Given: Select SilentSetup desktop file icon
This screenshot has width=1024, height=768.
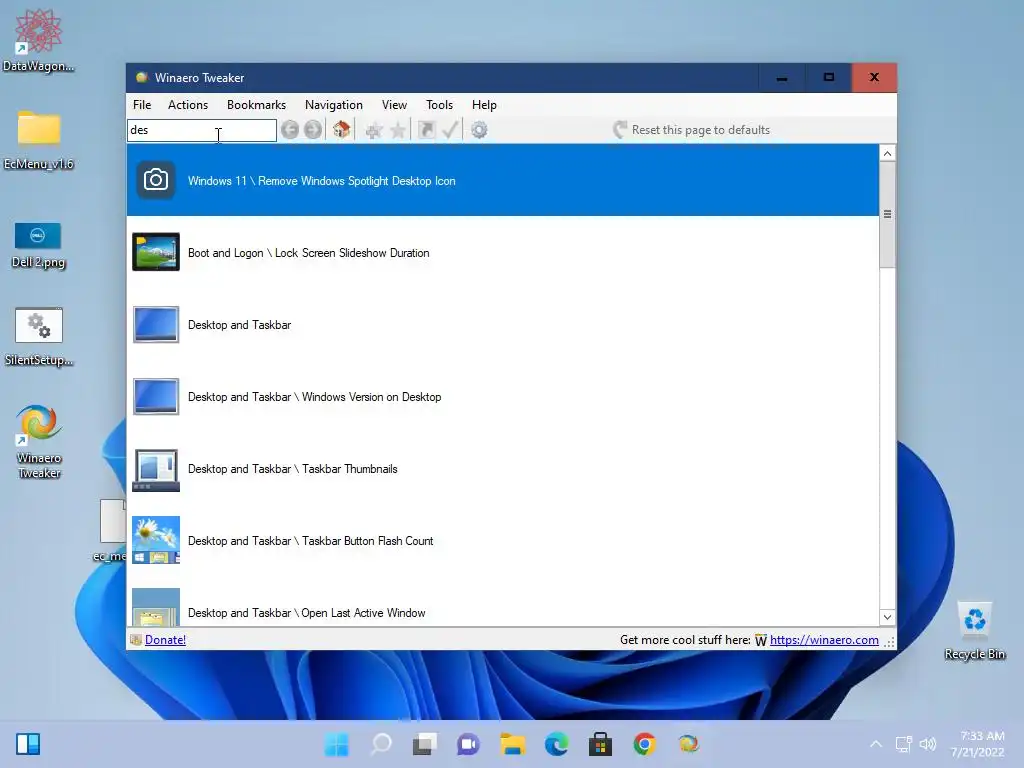Looking at the screenshot, I should pyautogui.click(x=39, y=337).
